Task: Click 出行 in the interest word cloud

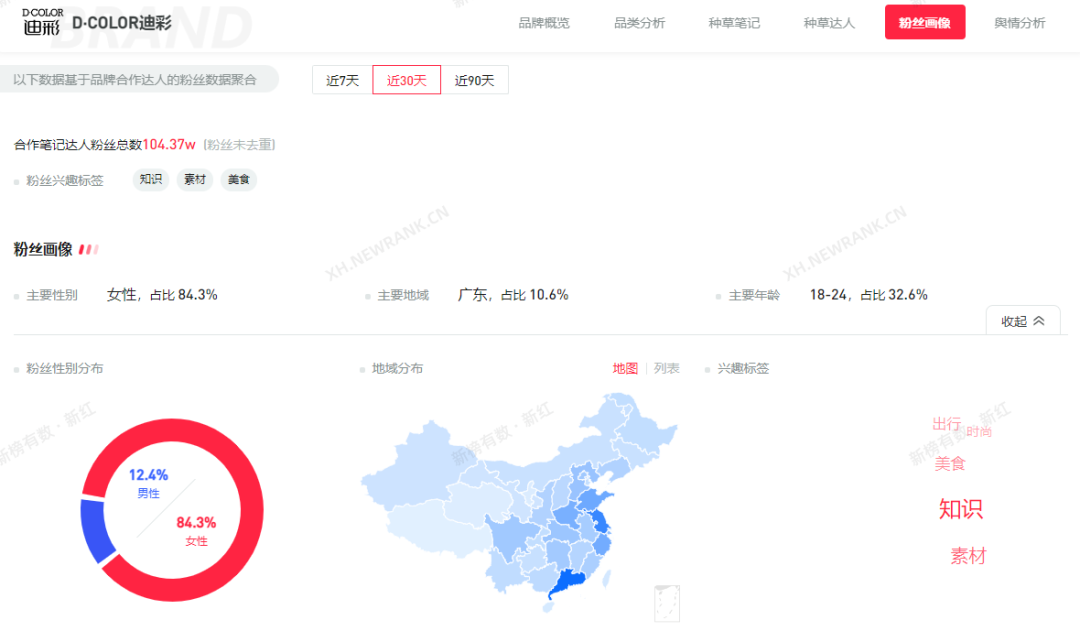Action: coord(946,424)
